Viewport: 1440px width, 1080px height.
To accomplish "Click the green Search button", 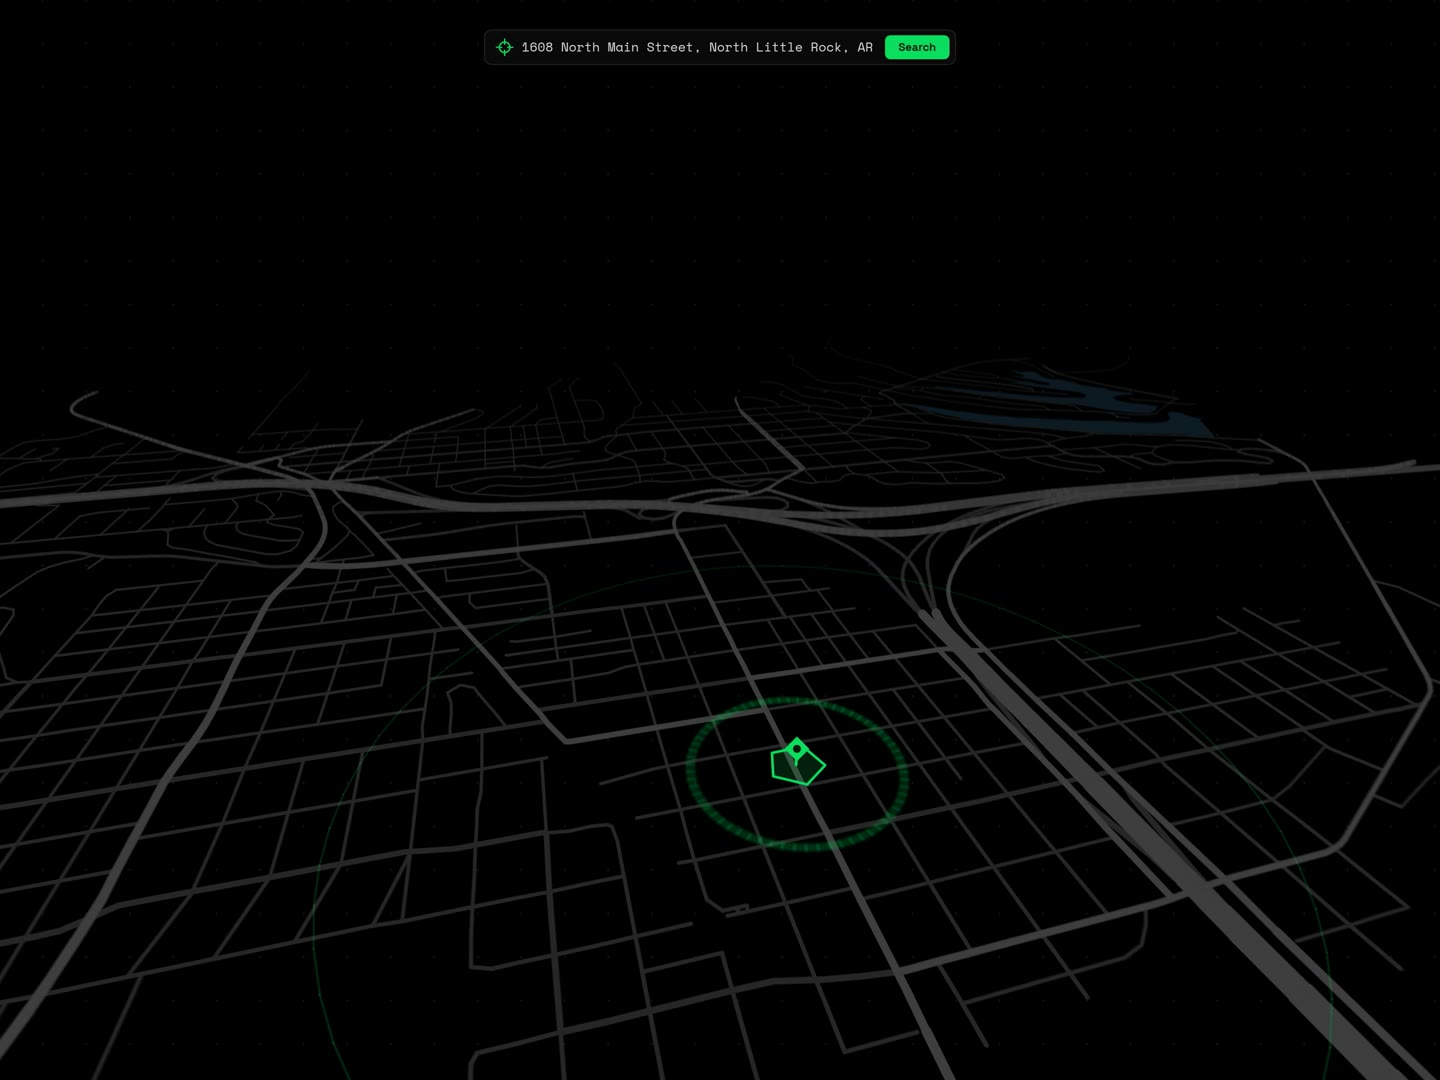I will (916, 47).
